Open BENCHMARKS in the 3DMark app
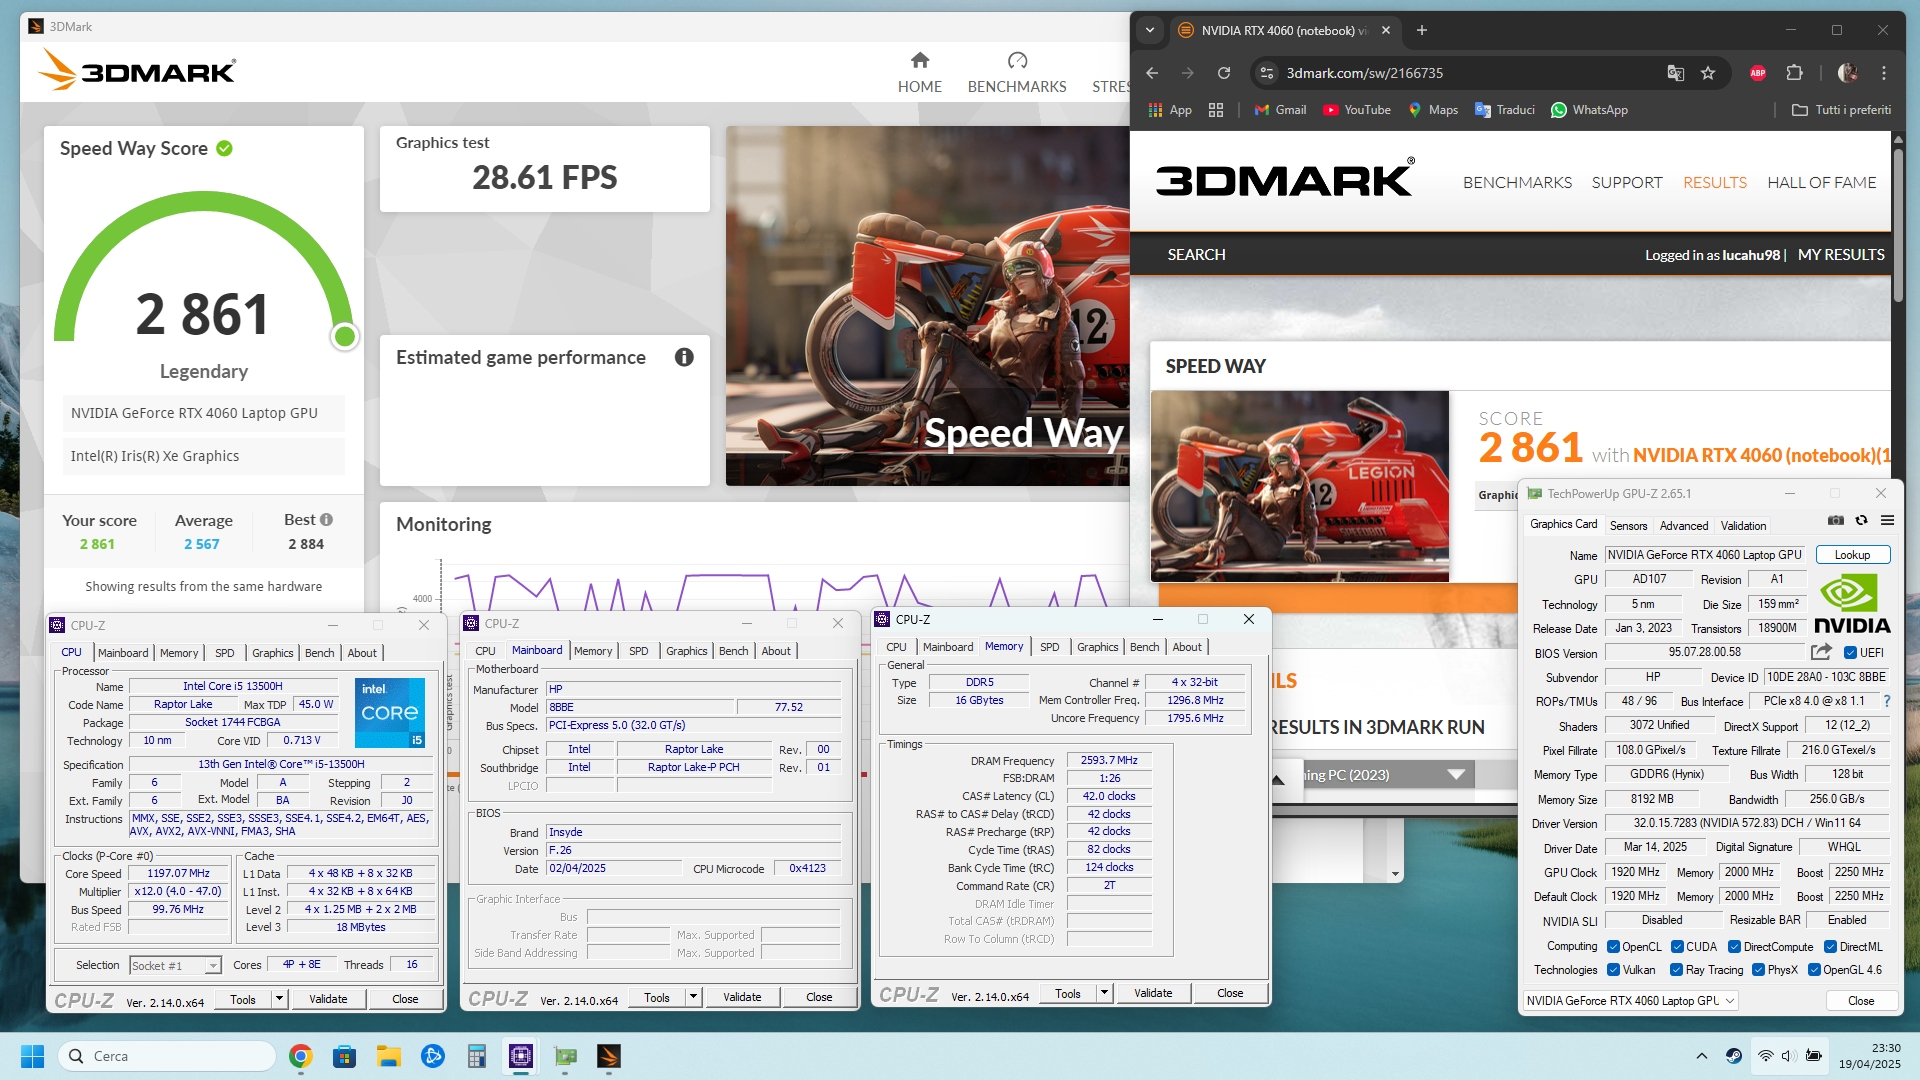 pyautogui.click(x=1017, y=73)
